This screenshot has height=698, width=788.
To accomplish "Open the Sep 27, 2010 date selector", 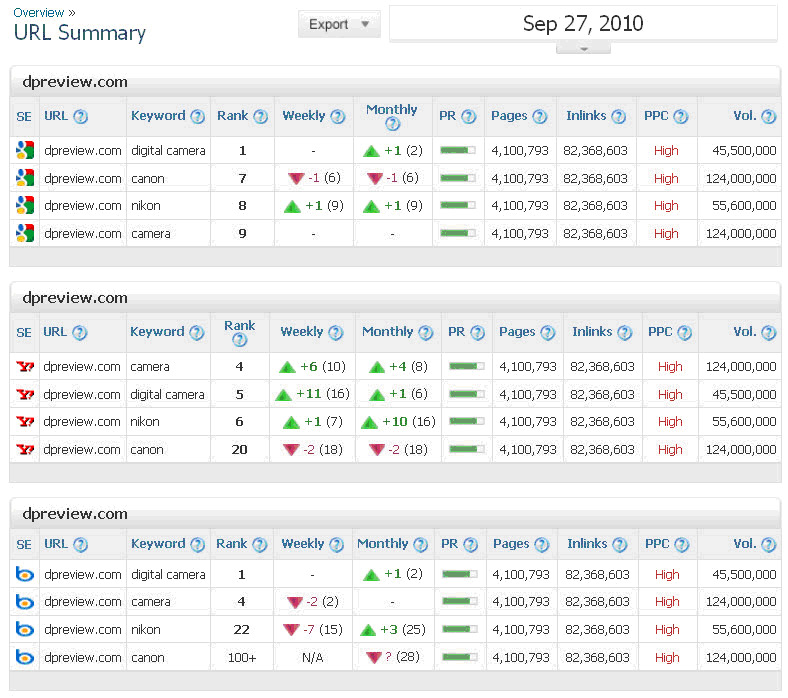I will click(583, 23).
